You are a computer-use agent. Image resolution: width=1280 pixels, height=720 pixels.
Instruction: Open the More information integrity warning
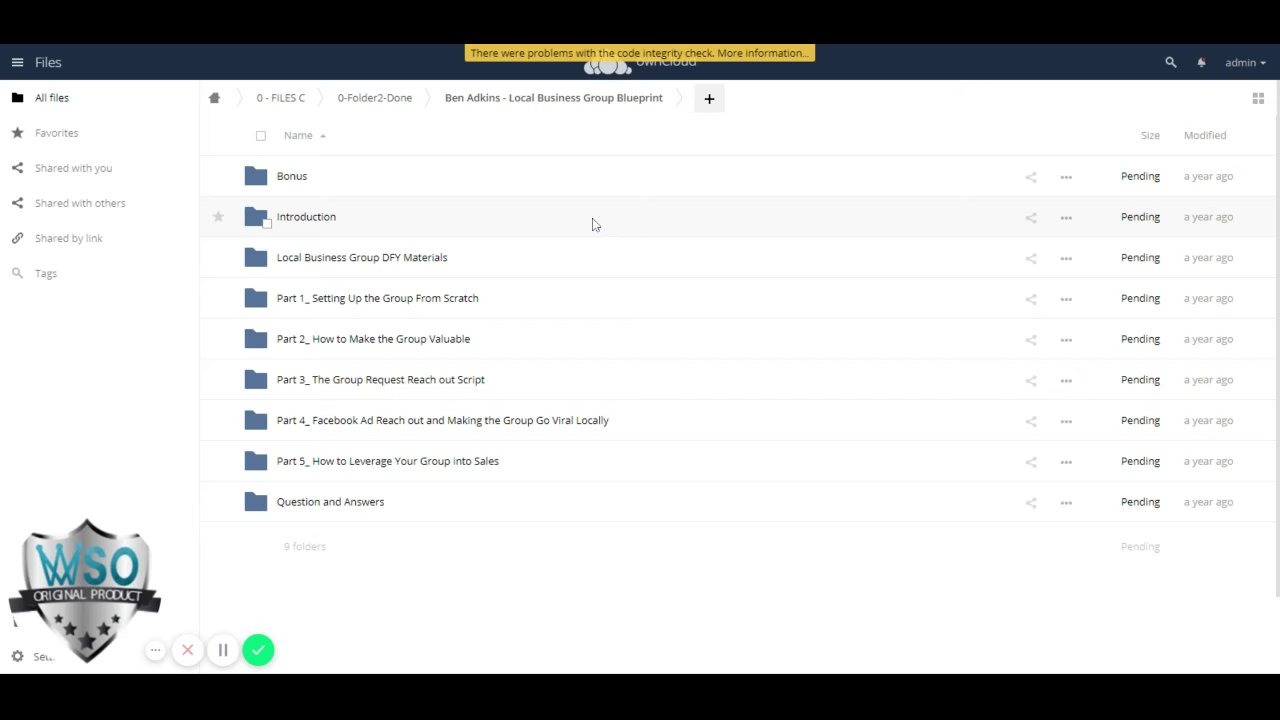(x=762, y=53)
